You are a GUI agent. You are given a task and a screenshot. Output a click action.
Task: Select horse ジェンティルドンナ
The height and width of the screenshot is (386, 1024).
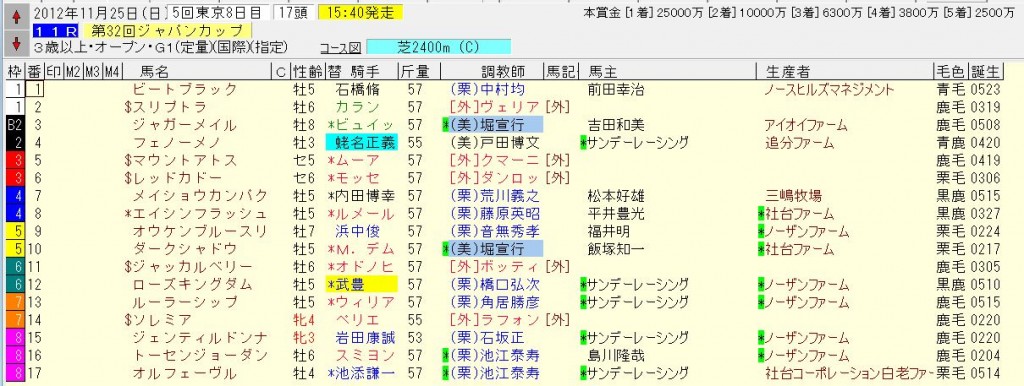click(200, 337)
